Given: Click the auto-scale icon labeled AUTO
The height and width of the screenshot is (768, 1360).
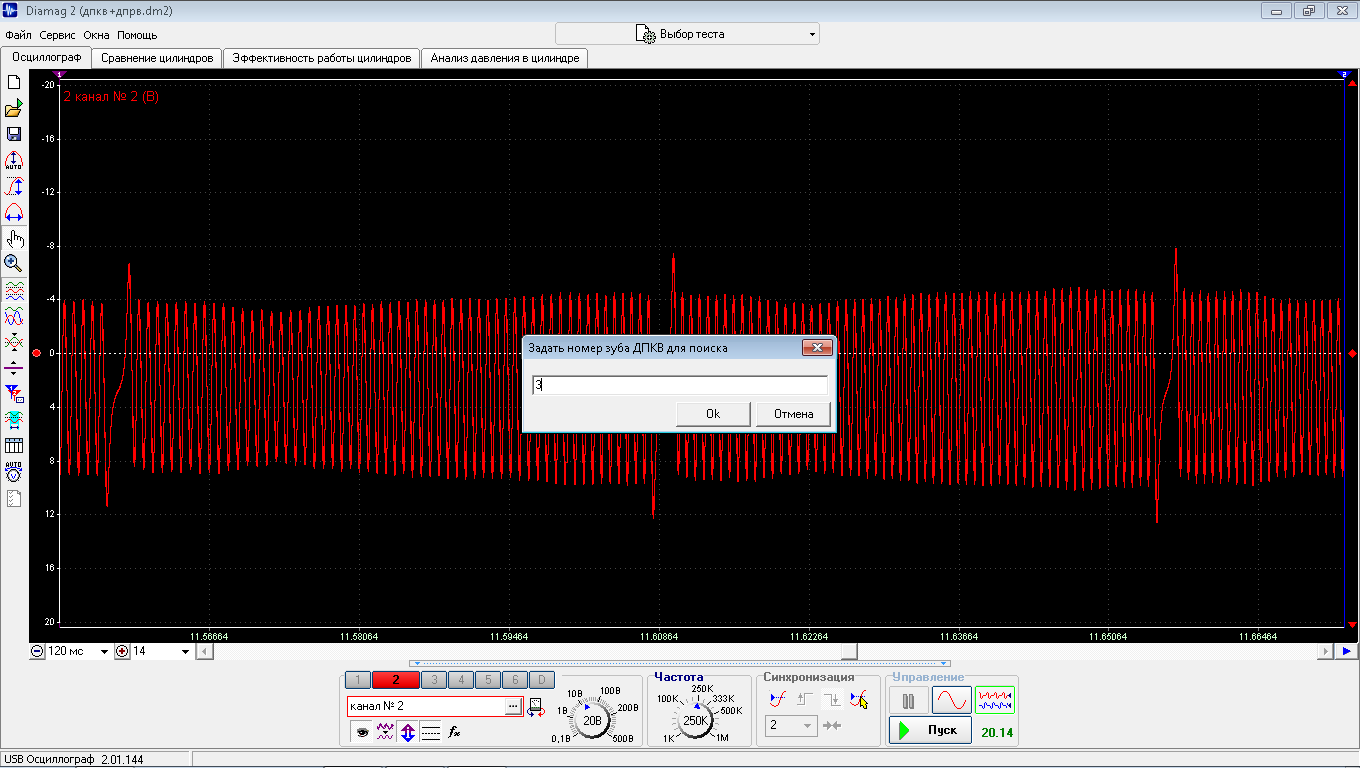Looking at the screenshot, I should tap(14, 160).
